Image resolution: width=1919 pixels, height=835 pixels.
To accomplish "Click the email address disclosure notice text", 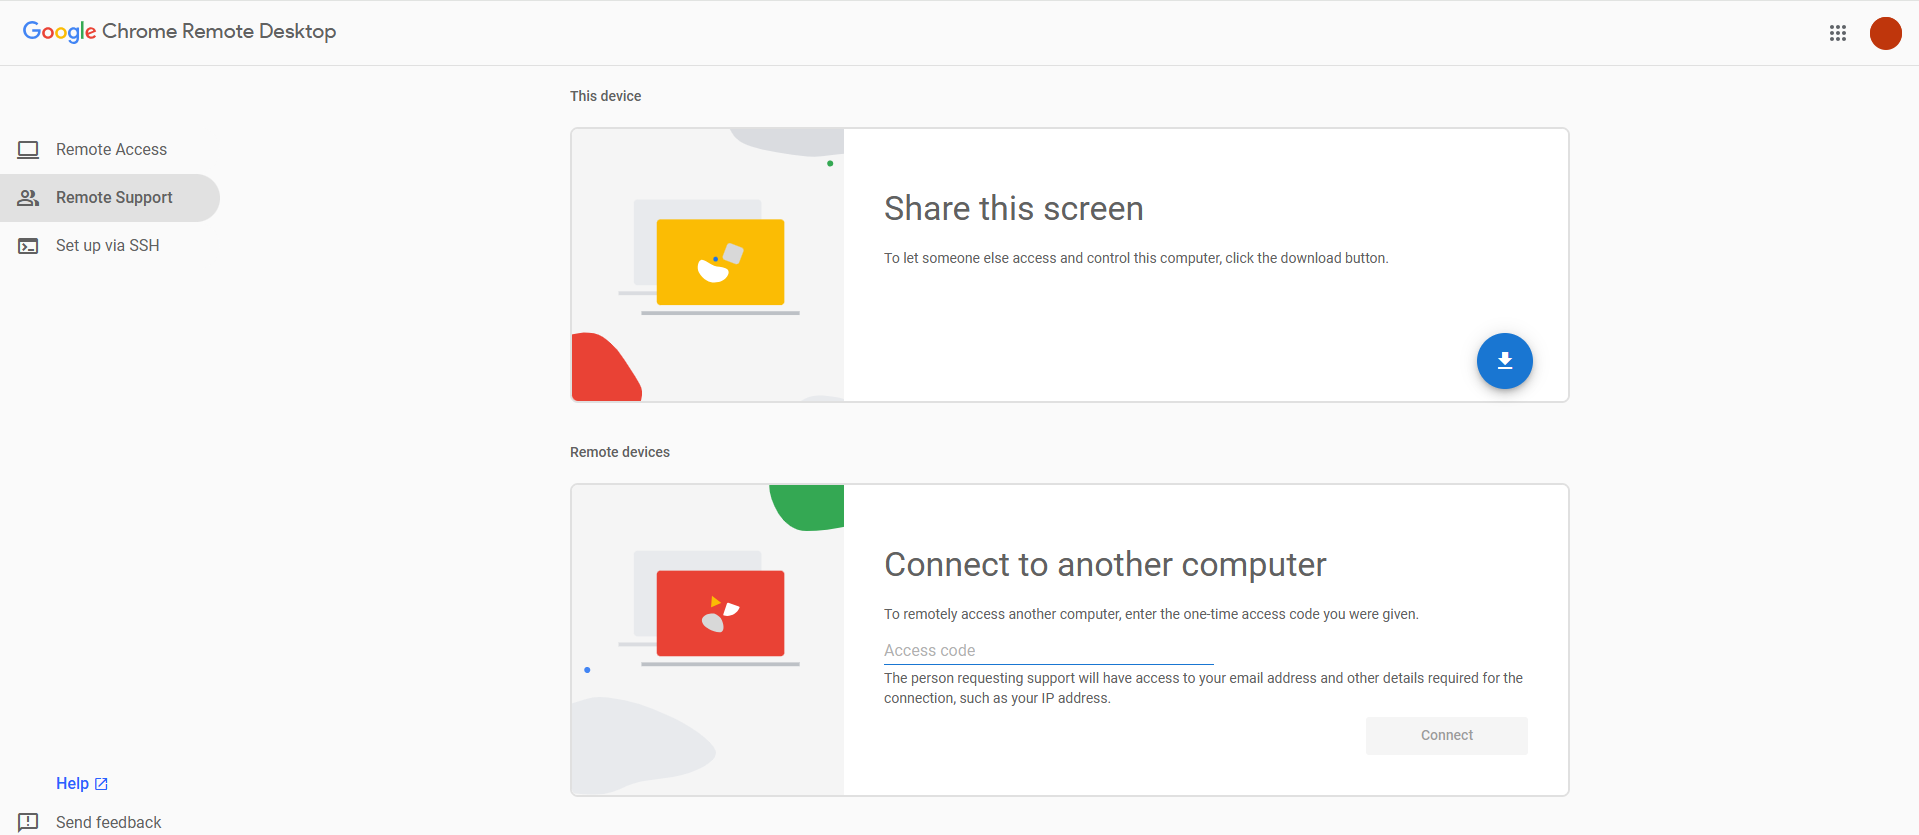I will point(1203,688).
